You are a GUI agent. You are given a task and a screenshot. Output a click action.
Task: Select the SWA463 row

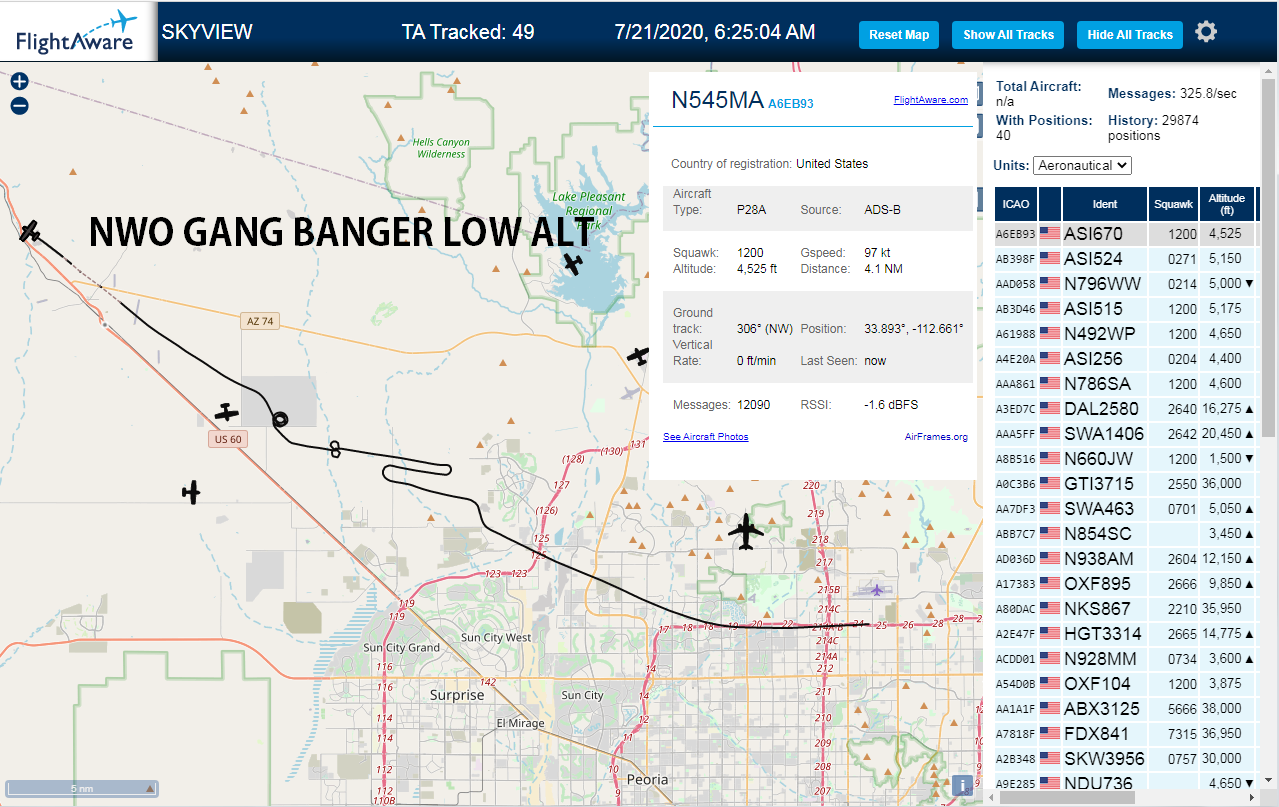coord(1125,509)
